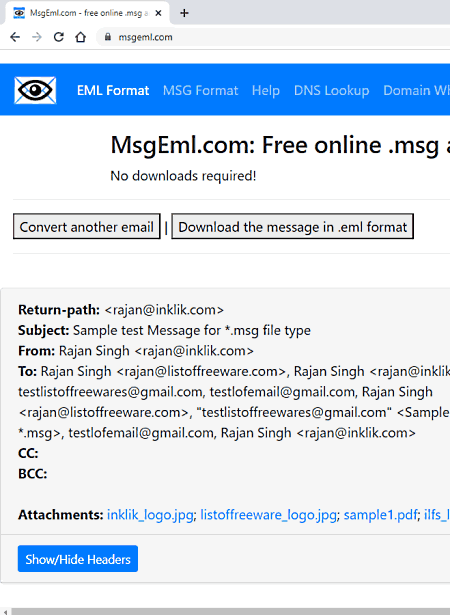Image resolution: width=450 pixels, height=615 pixels.
Task: Open a new tab with plus icon
Action: pos(184,13)
